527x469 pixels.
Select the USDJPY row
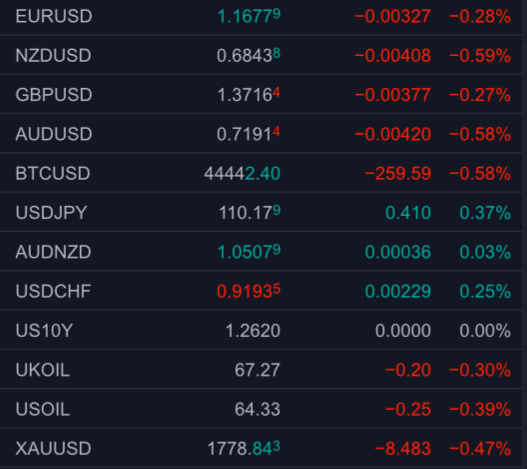tap(261, 212)
